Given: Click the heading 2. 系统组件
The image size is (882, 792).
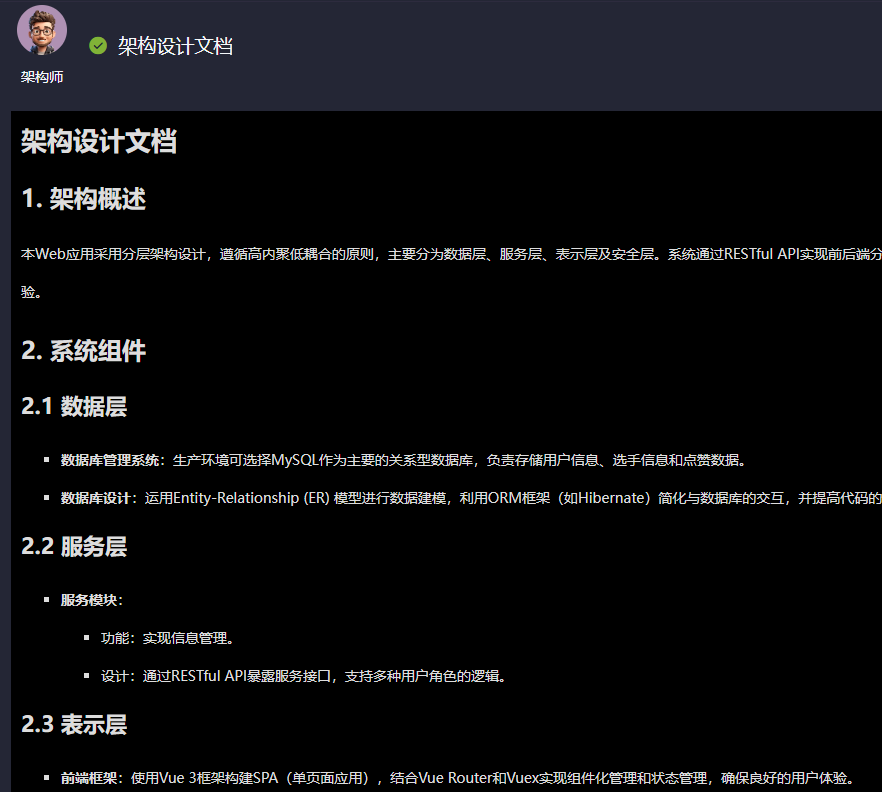Looking at the screenshot, I should 83,350.
